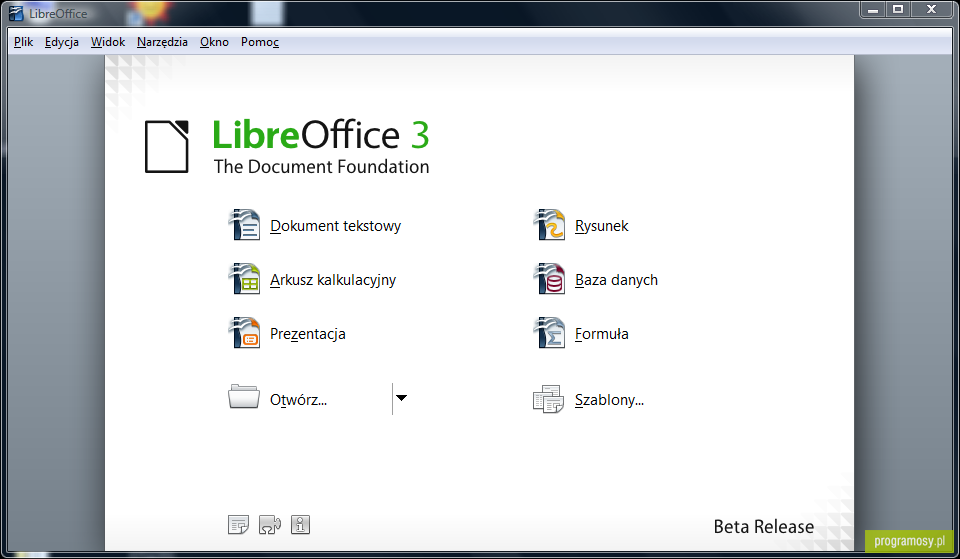Open the Plik menu
Screen dimensions: 960x559
coord(23,42)
